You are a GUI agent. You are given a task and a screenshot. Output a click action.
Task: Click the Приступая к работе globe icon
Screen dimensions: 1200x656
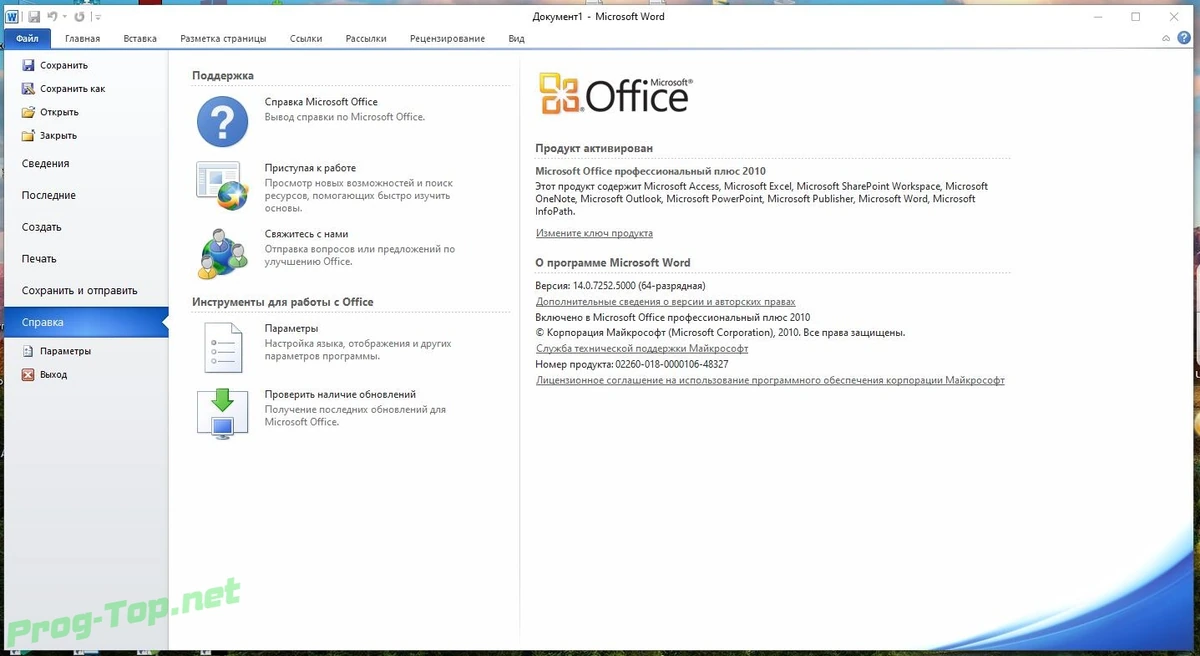pyautogui.click(x=222, y=185)
